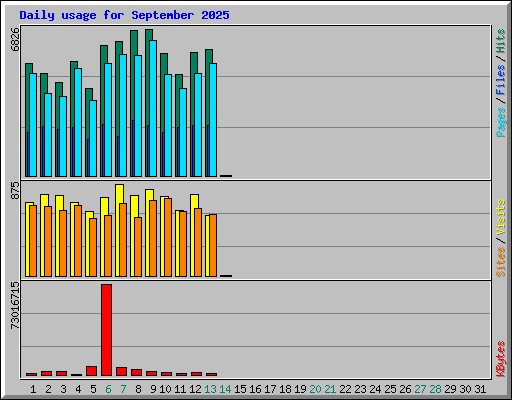Click the 'Daily usage for September 2025' title
Viewport: 512px width, 400px height.
coord(124,15)
